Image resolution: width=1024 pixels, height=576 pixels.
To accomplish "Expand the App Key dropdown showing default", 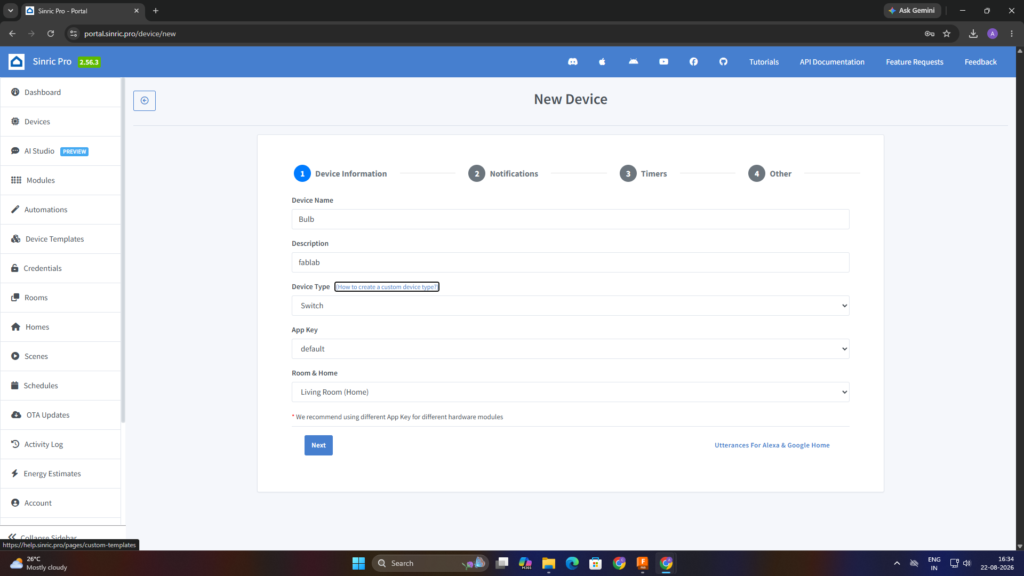I will tap(570, 349).
